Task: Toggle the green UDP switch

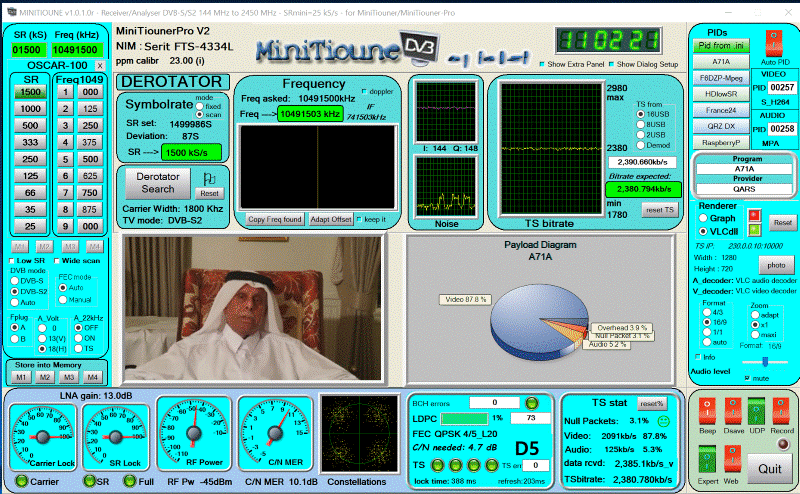Action: tap(757, 411)
